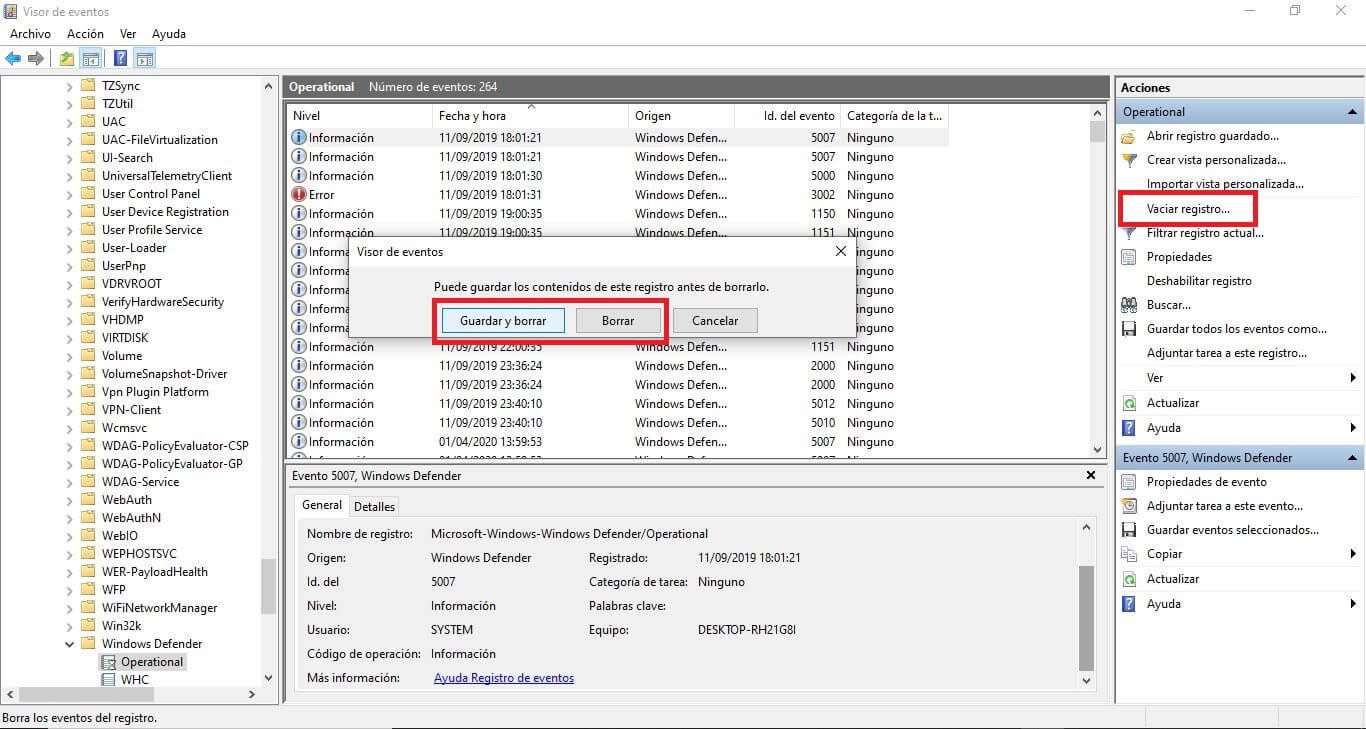
Task: Click the folder up-level toolbar icon
Action: click(67, 59)
